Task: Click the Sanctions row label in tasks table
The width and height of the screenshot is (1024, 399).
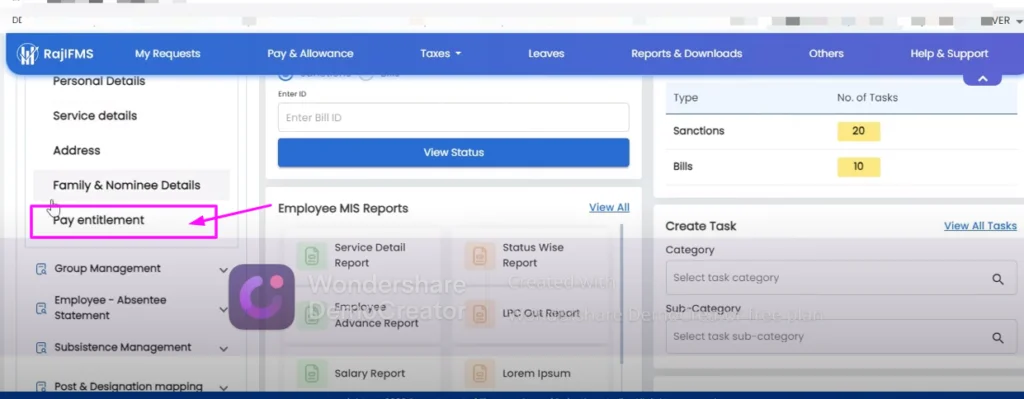Action: [x=699, y=131]
